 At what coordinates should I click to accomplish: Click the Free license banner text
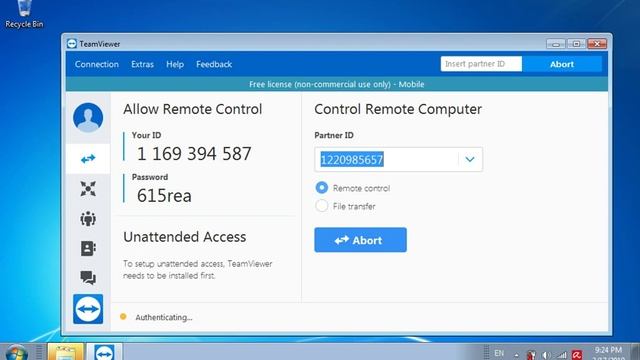click(x=337, y=84)
